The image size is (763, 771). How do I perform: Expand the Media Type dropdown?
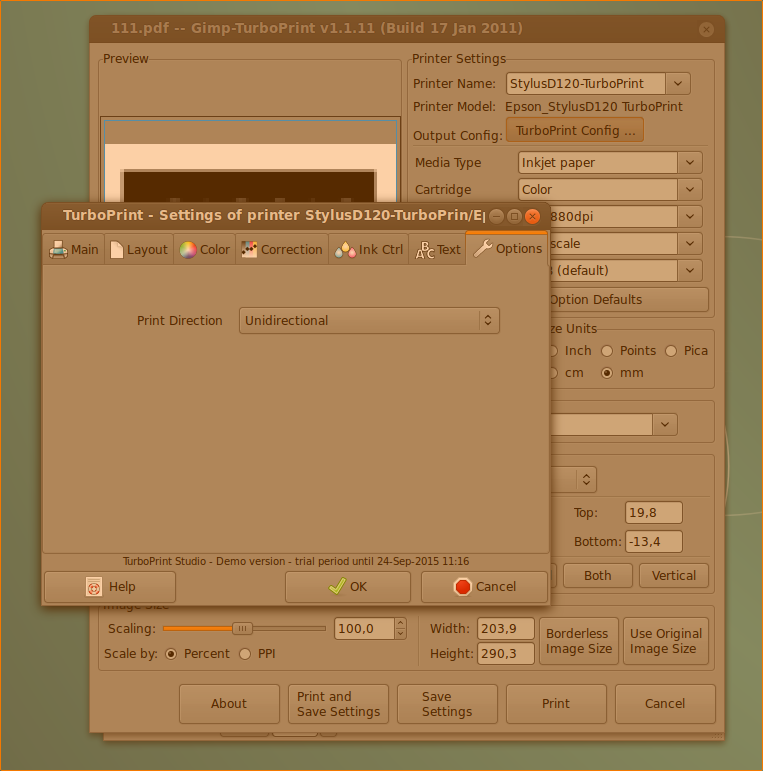tap(690, 163)
